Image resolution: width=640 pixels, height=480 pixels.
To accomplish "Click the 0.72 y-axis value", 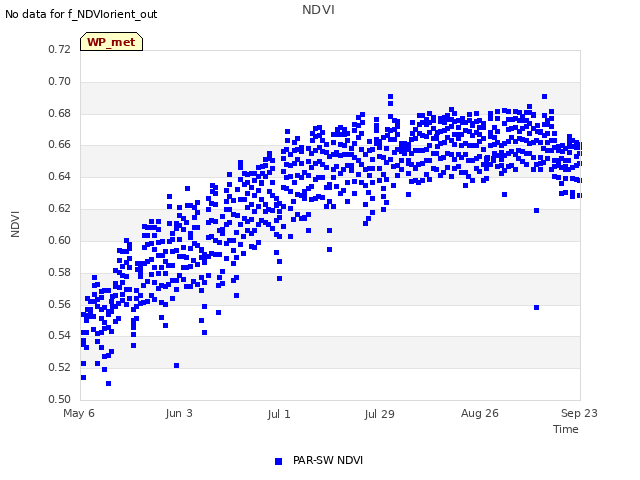I will [60, 49].
